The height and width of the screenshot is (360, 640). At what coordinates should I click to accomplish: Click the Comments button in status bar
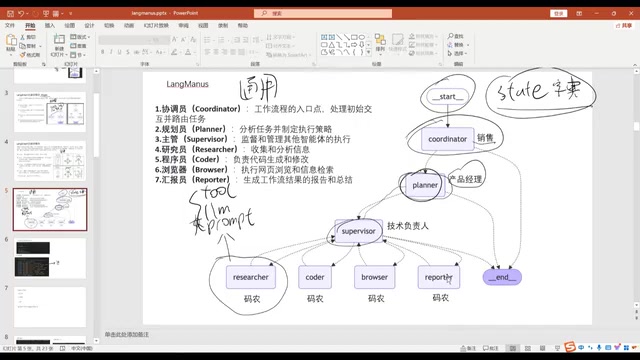pyautogui.click(x=491, y=348)
